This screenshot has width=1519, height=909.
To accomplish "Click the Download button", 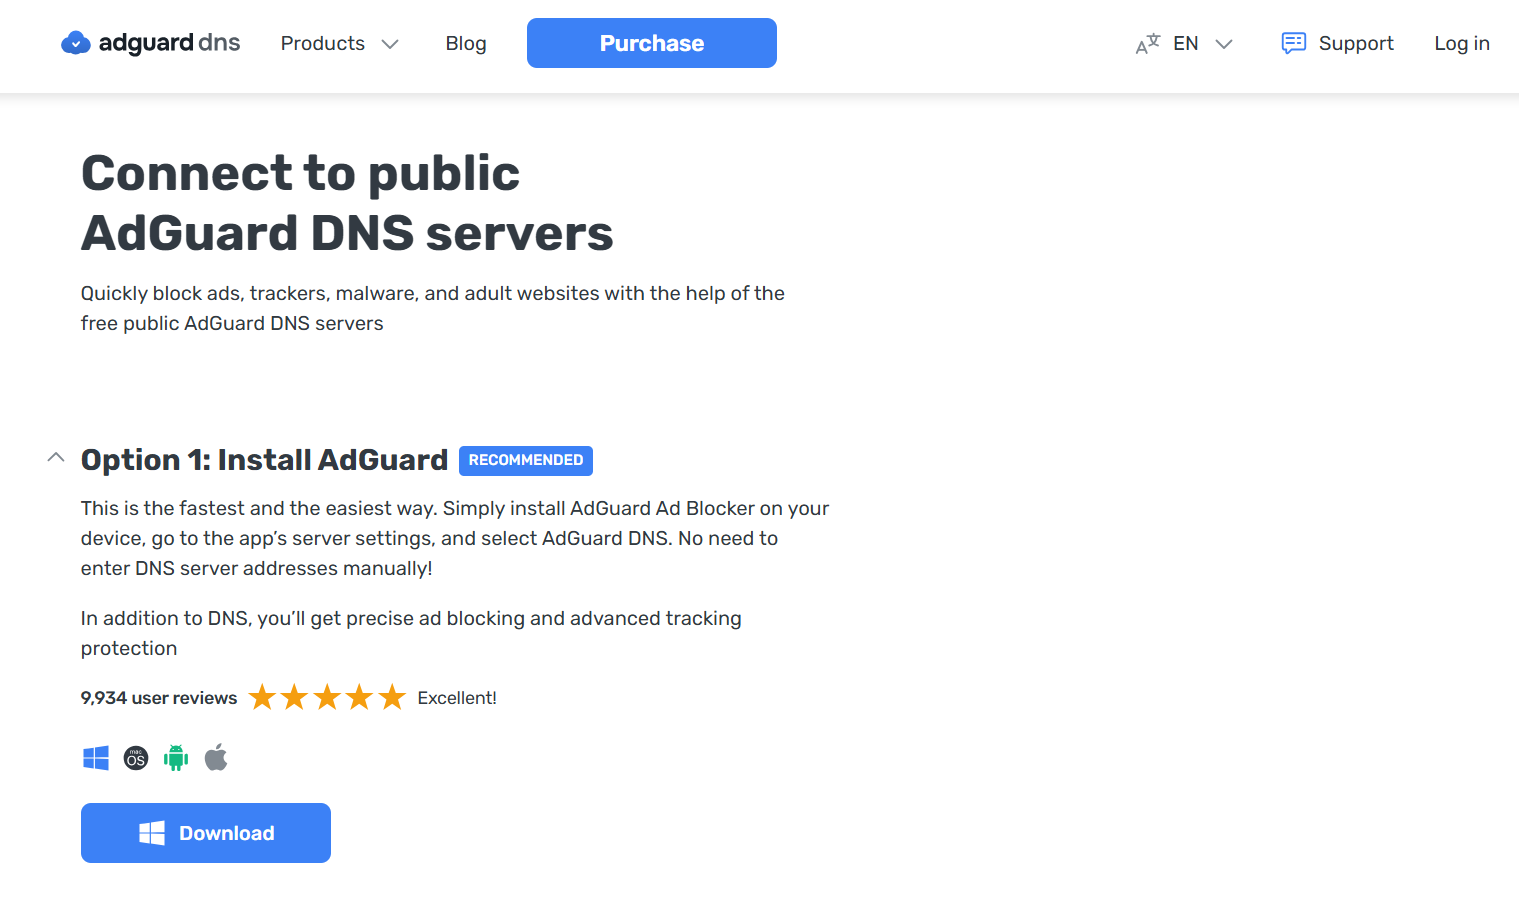I will [x=205, y=832].
